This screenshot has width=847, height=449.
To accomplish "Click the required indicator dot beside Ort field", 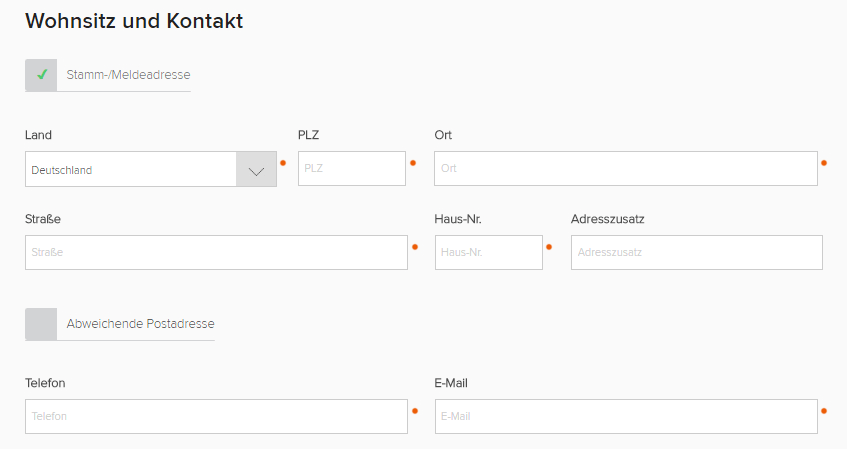I will pos(824,162).
